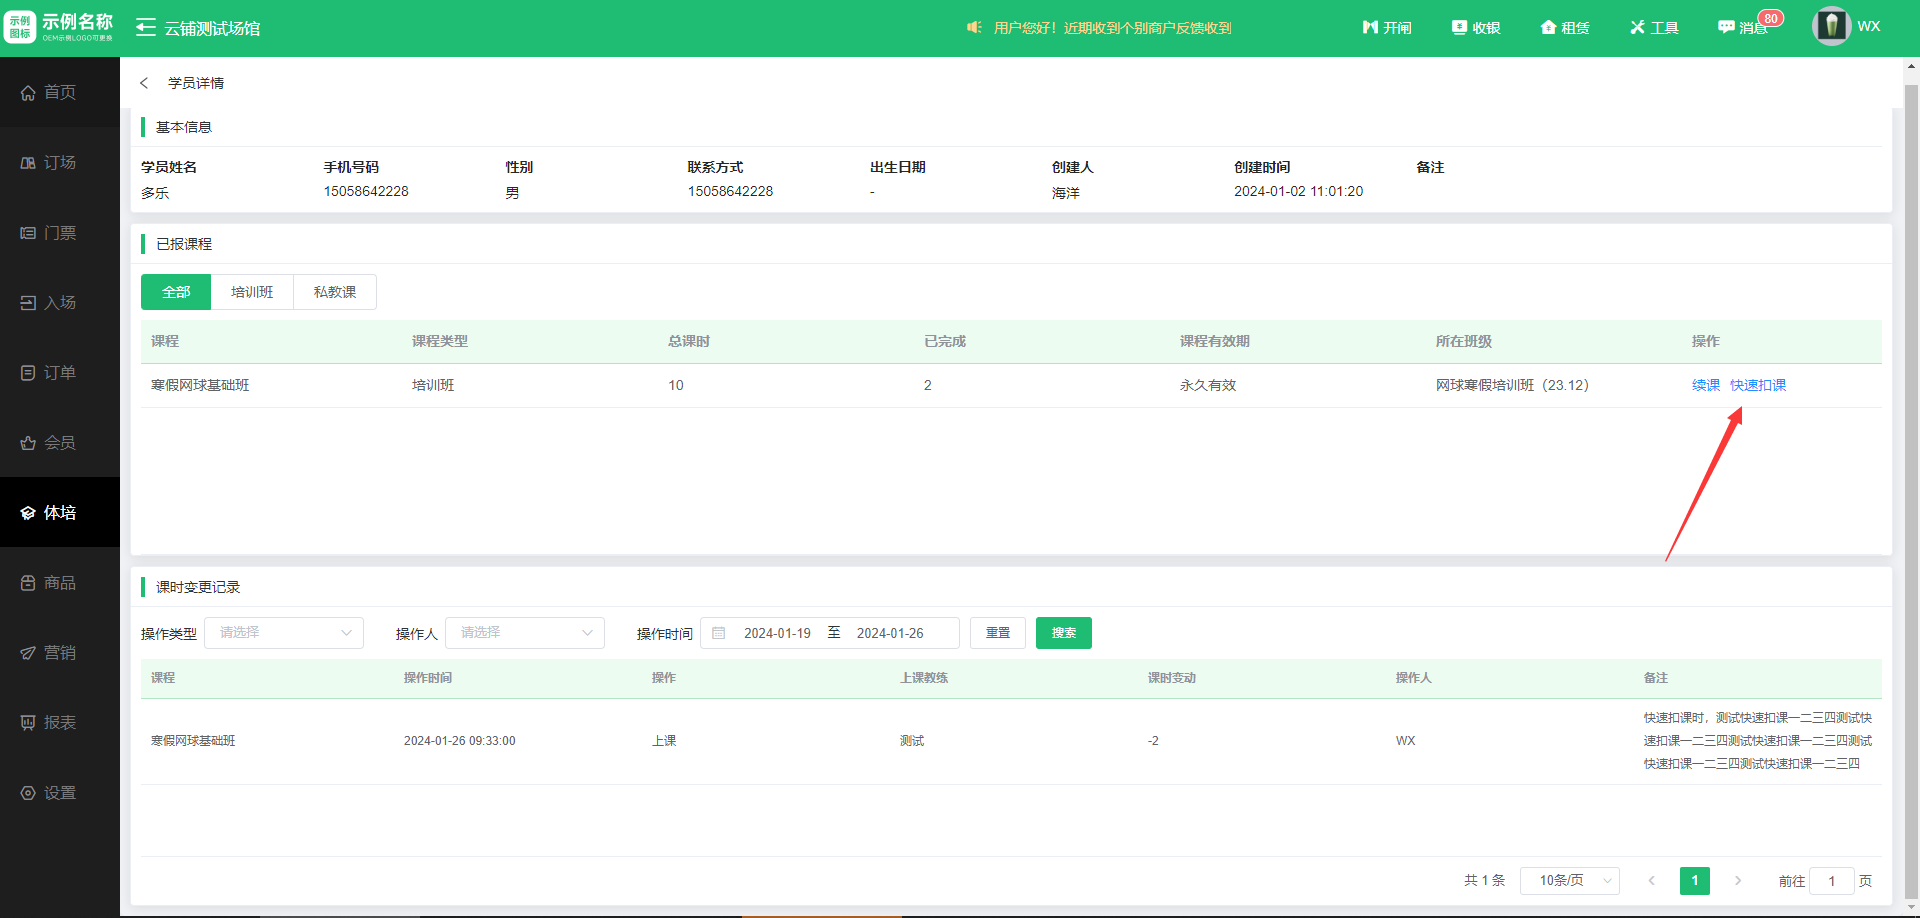Open the 10条/页 page size dropdown
Screen dimensions: 1920x918
point(1569,881)
